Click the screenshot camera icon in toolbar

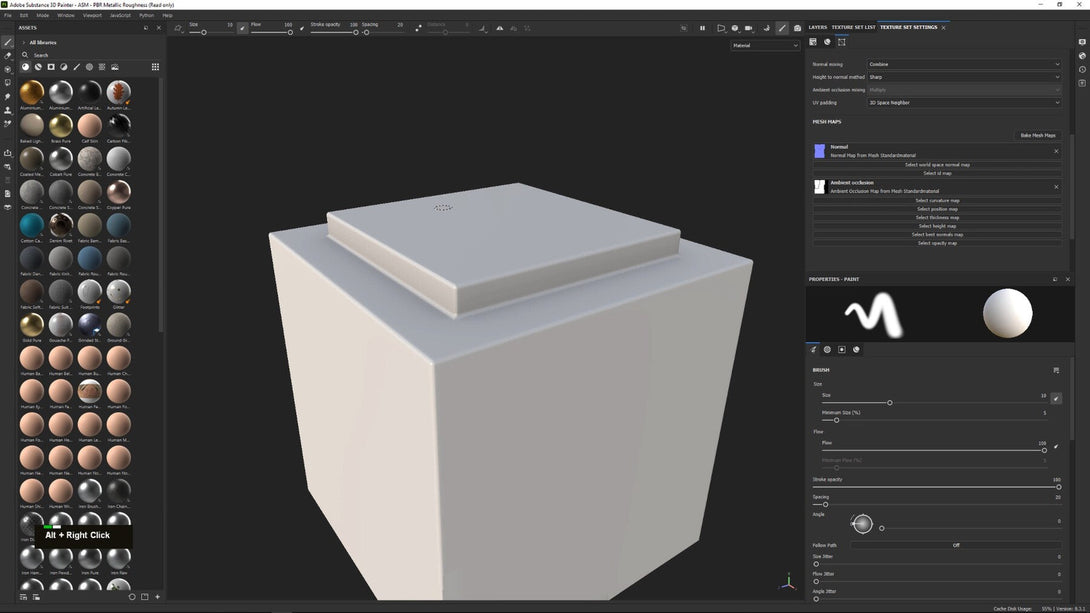(x=797, y=28)
